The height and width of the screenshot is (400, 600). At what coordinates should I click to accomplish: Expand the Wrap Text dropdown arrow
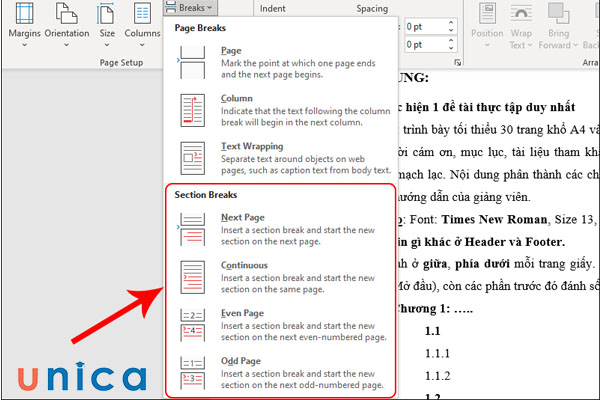tap(530, 45)
